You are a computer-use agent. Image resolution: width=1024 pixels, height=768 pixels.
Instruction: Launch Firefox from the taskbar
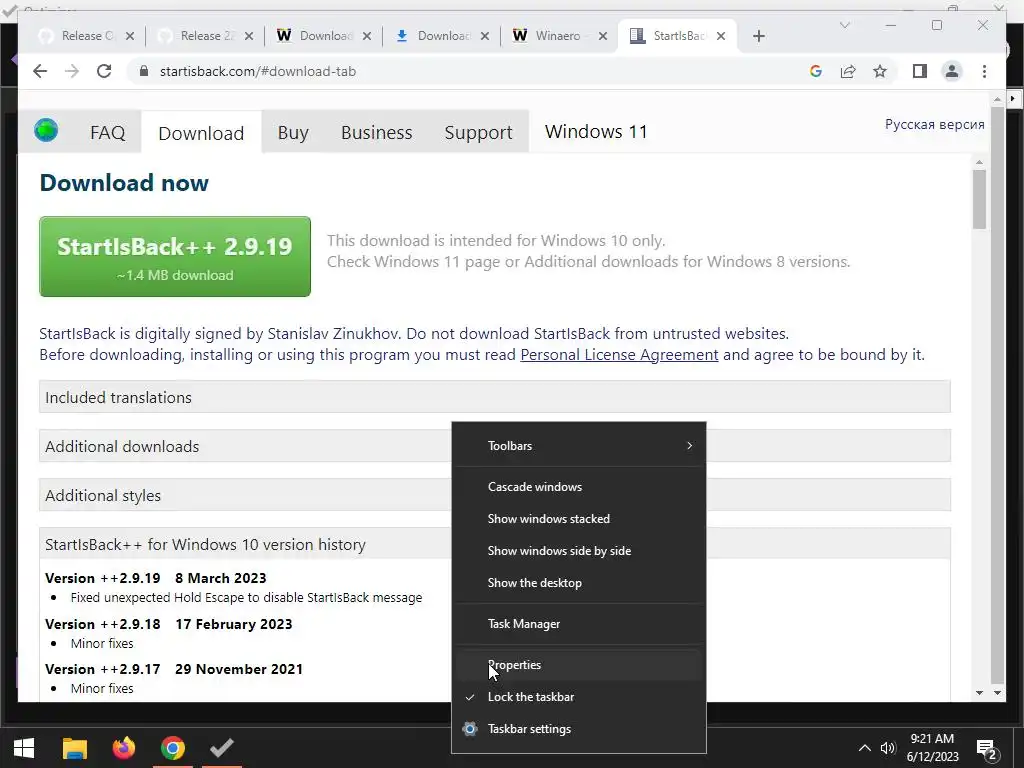coord(123,748)
